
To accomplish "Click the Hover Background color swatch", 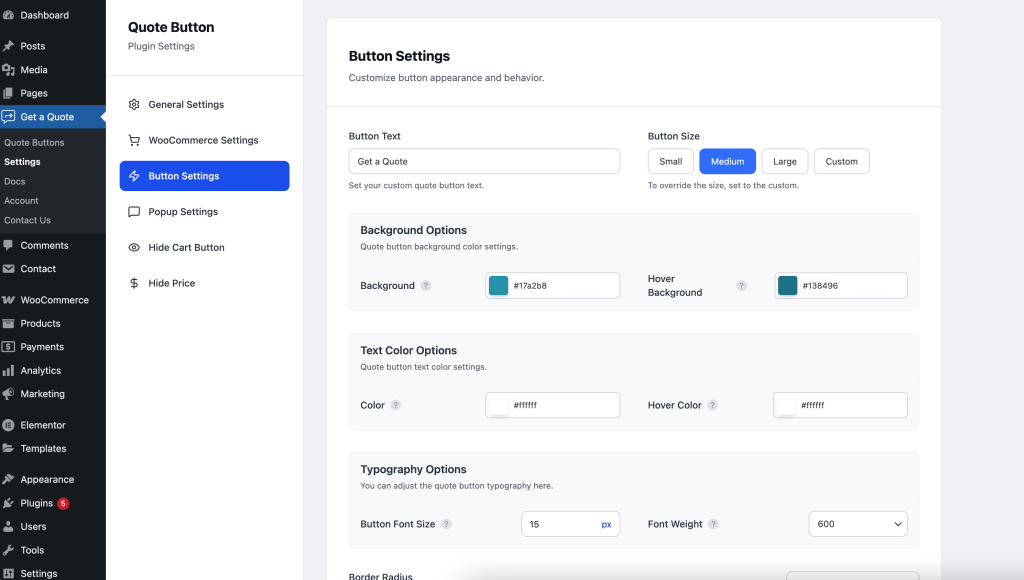I will coord(788,286).
